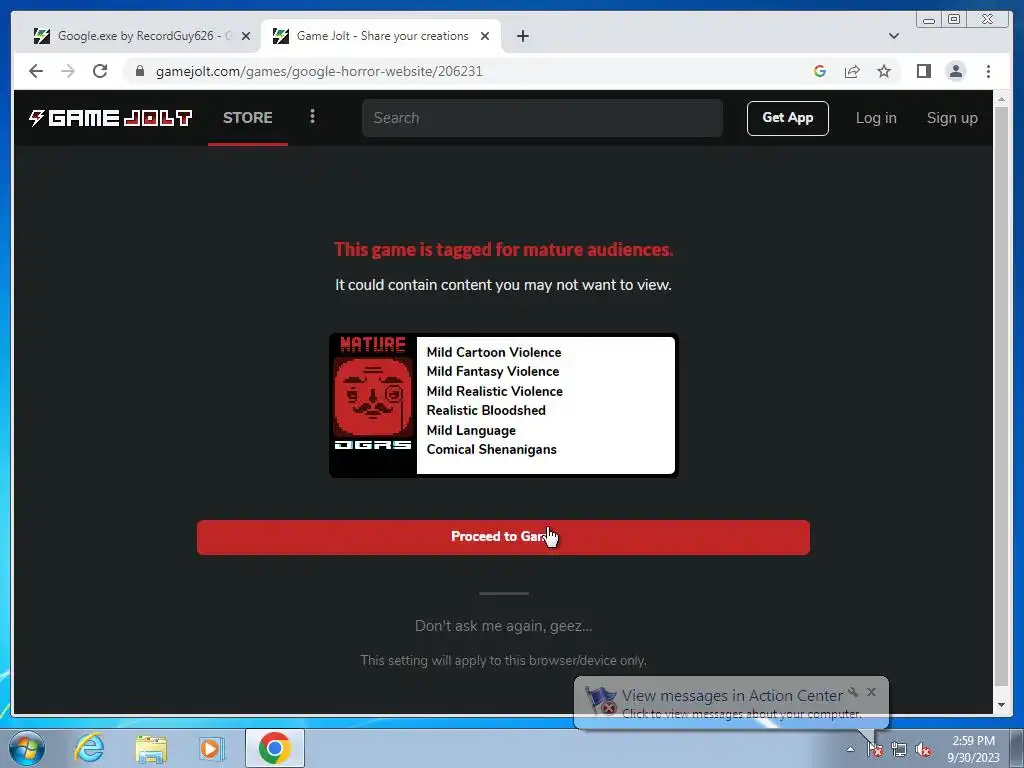This screenshot has height=768, width=1024.
Task: Click the muted volume tray icon
Action: 923,749
